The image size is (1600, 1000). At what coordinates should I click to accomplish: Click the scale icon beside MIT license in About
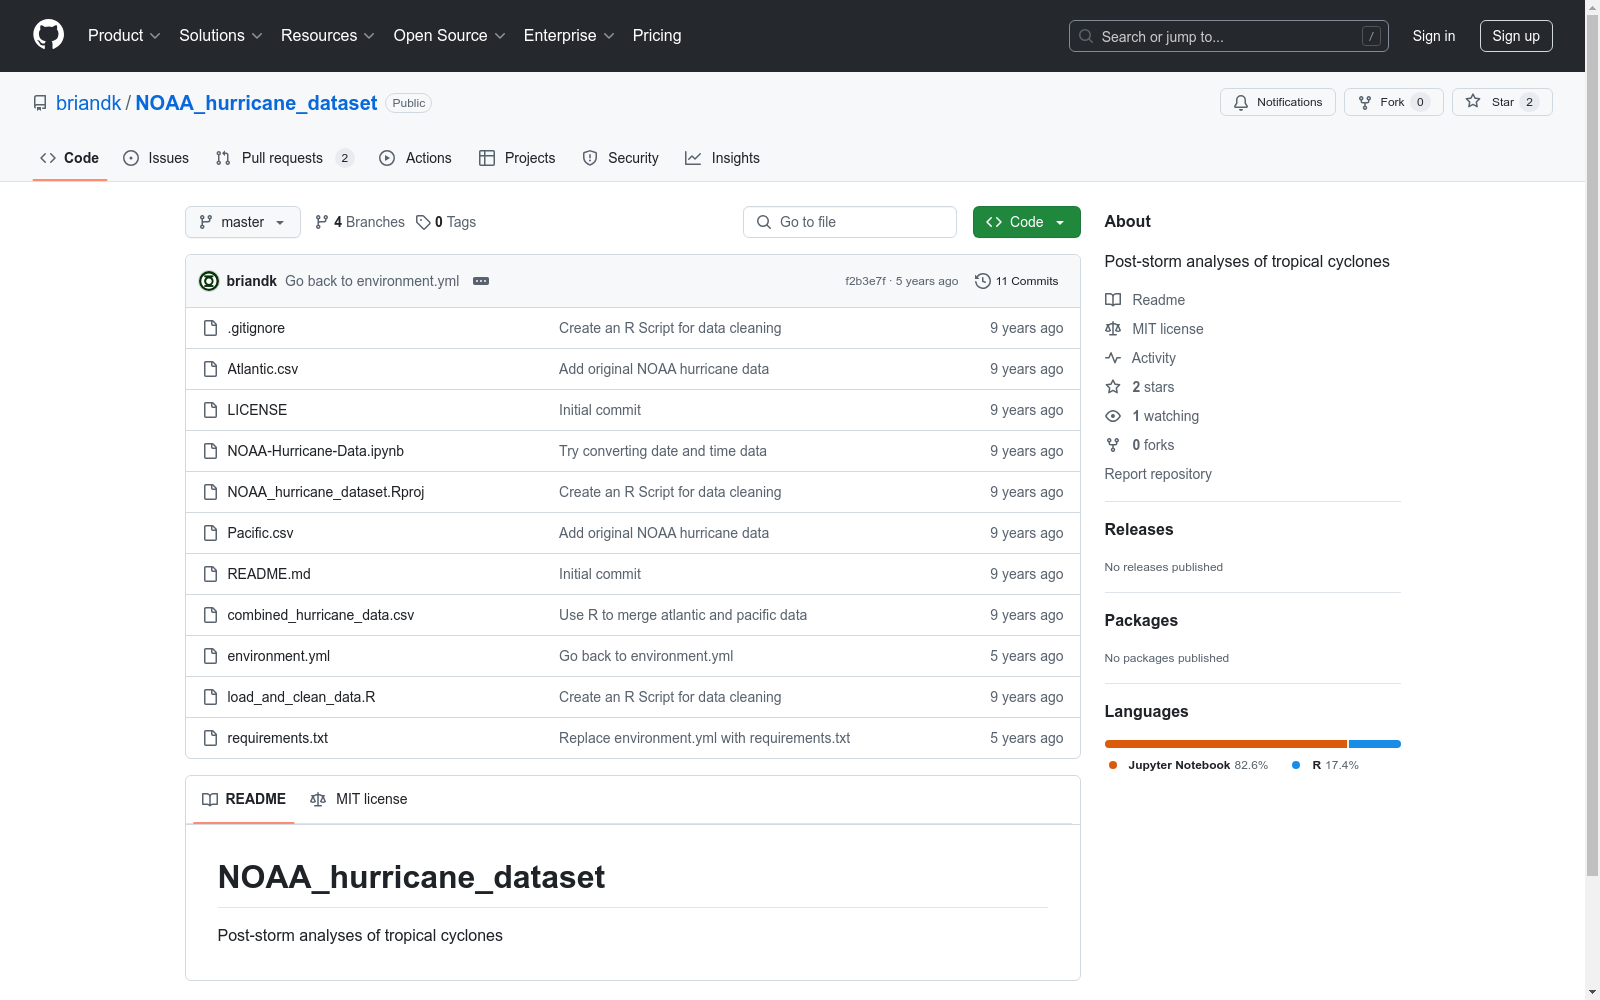coord(1113,329)
